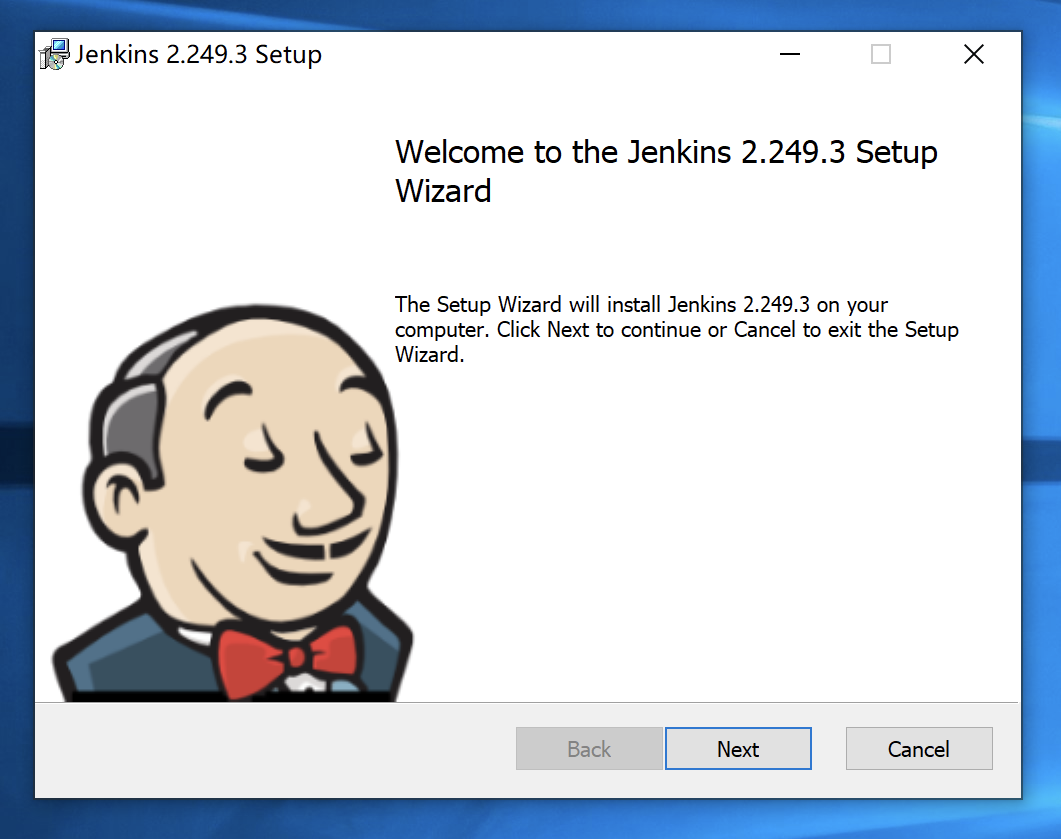Screen dimensions: 1061x839
Task: Click the greyed-out Back button
Action: point(589,748)
